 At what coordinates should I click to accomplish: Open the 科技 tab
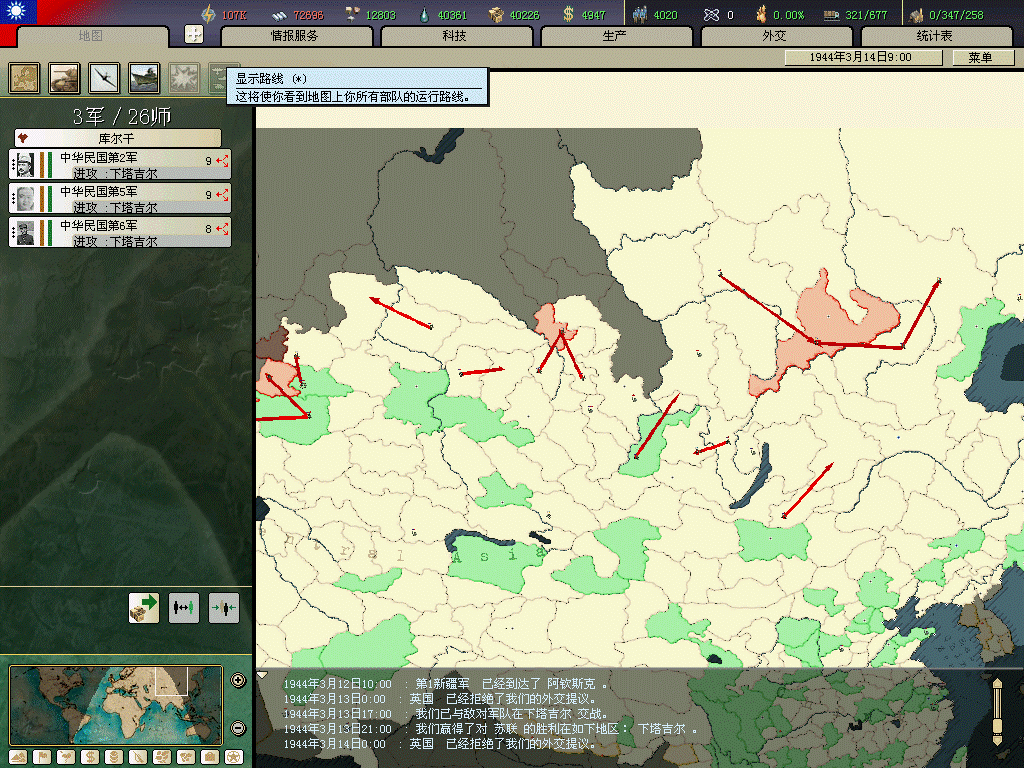[454, 36]
